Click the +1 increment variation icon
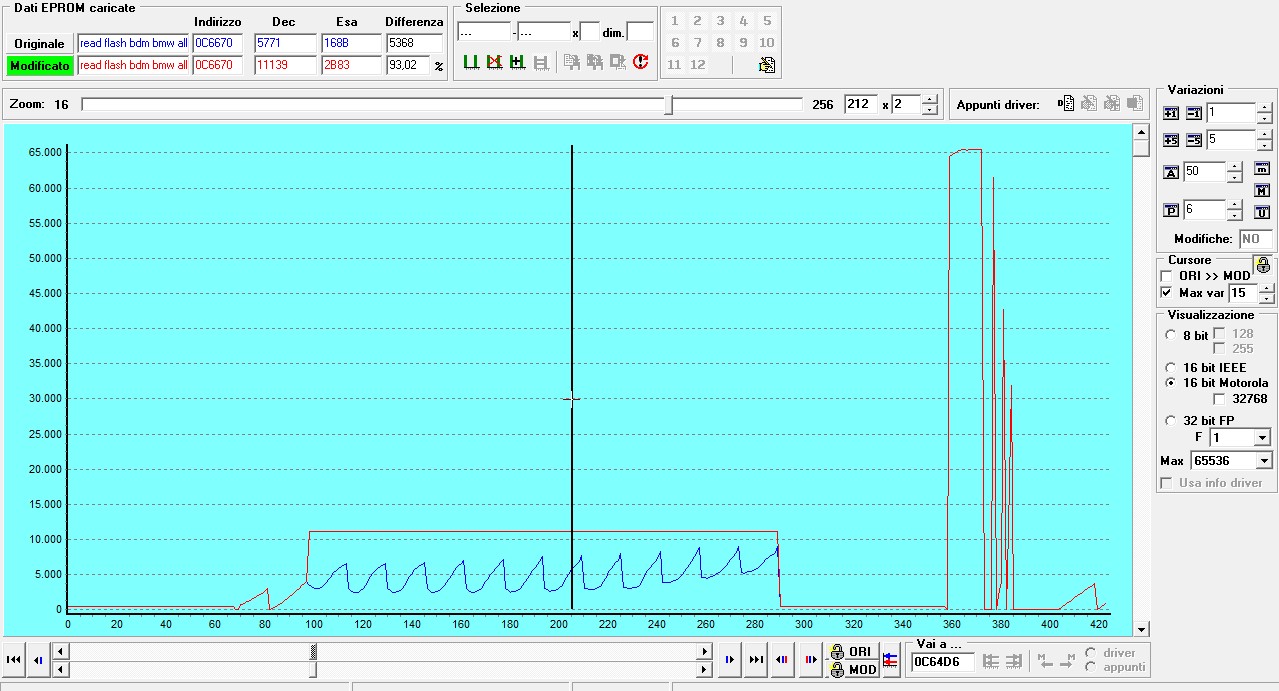Viewport: 1279px width, 691px height. (1172, 113)
